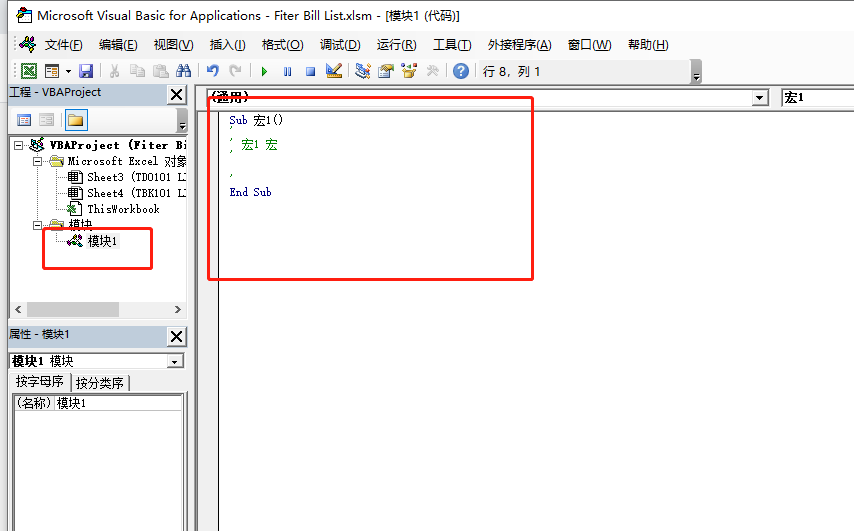Select Sheet3 (TD0101) in project tree

(127, 177)
